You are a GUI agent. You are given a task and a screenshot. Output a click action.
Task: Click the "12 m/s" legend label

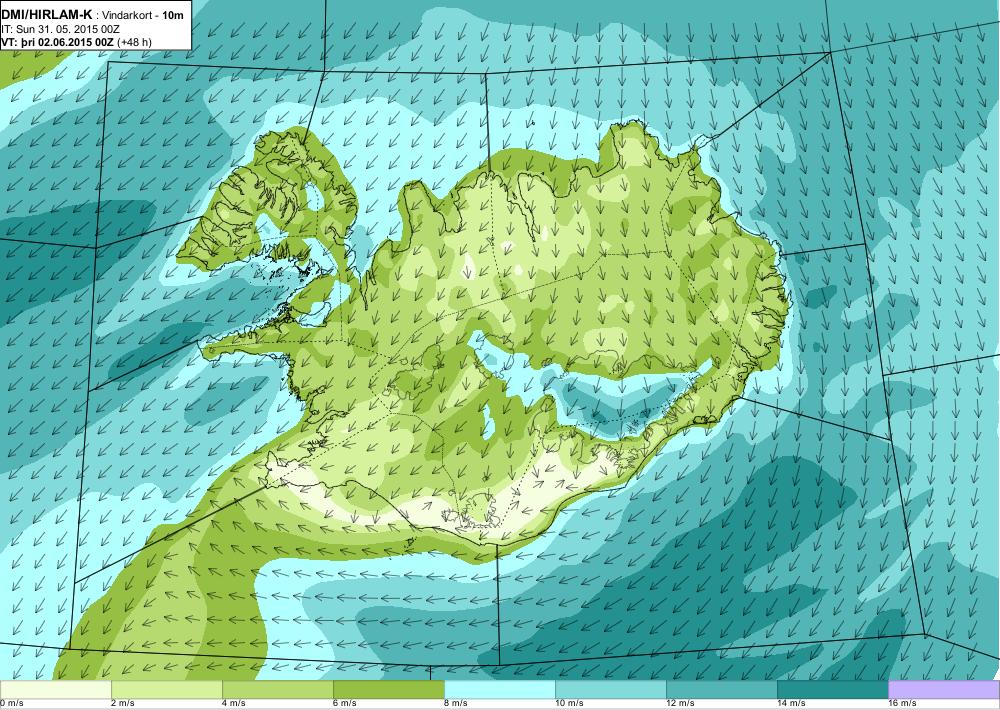680,704
